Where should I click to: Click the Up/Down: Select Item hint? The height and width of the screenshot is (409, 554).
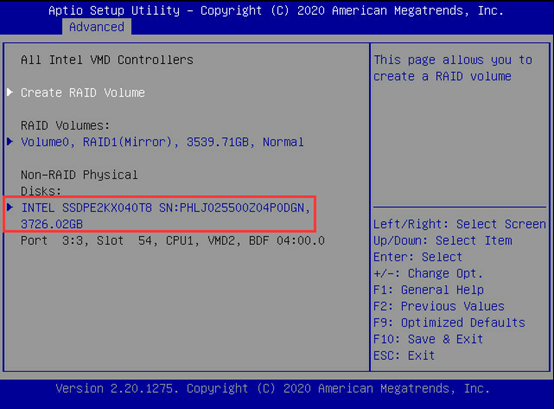click(x=443, y=241)
